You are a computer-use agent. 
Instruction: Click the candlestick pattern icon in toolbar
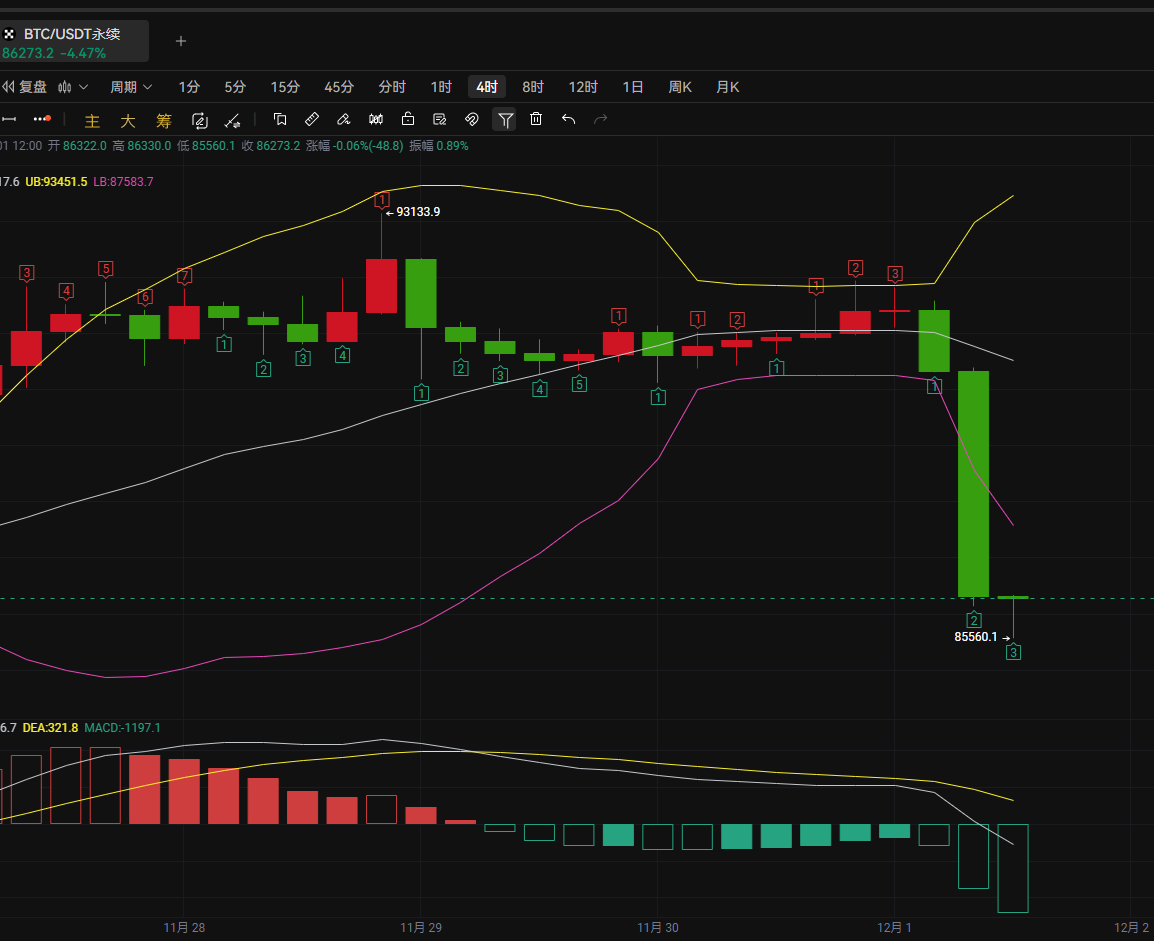376,120
